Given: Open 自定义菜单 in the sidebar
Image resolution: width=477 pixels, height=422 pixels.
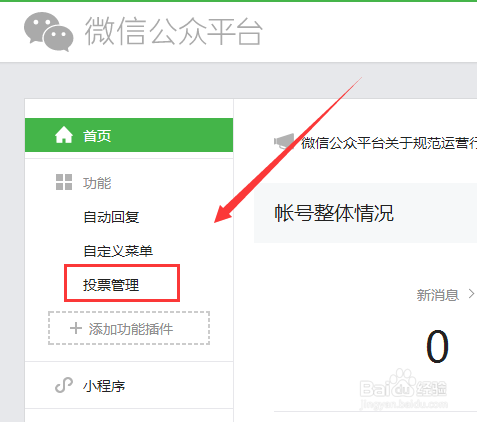Looking at the screenshot, I should coord(118,251).
